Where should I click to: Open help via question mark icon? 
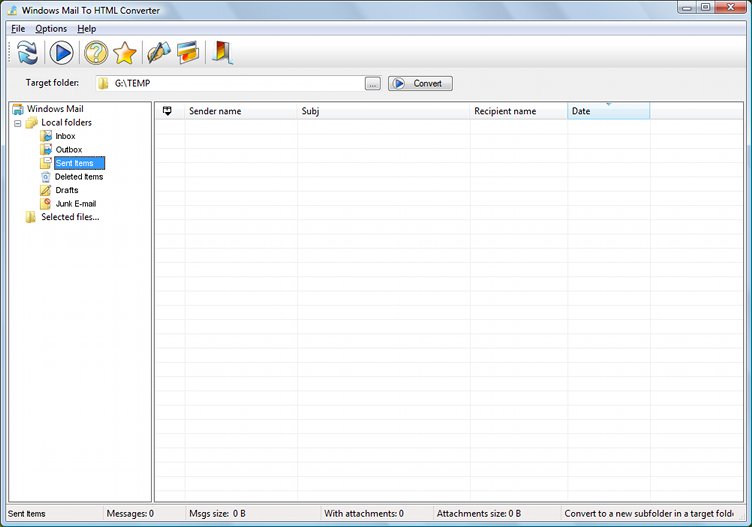(96, 52)
